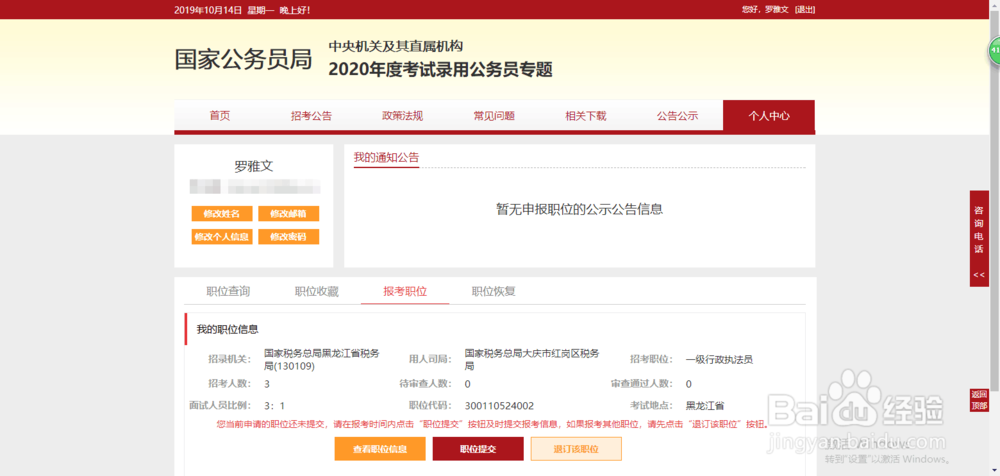This screenshot has width=1000, height=476.
Task: Click the username 罗雅文 in profile card
Action: (x=254, y=166)
